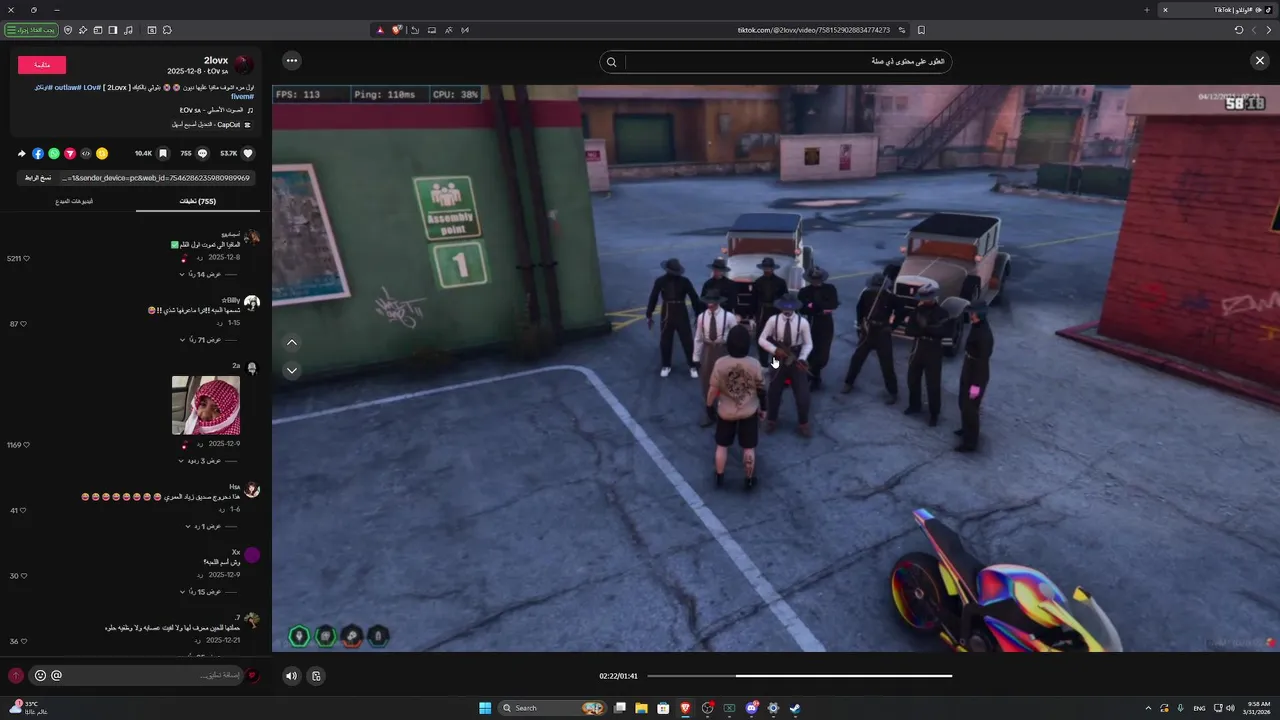1280x720 pixels.
Task: Open File Explorer from the taskbar
Action: pos(641,708)
